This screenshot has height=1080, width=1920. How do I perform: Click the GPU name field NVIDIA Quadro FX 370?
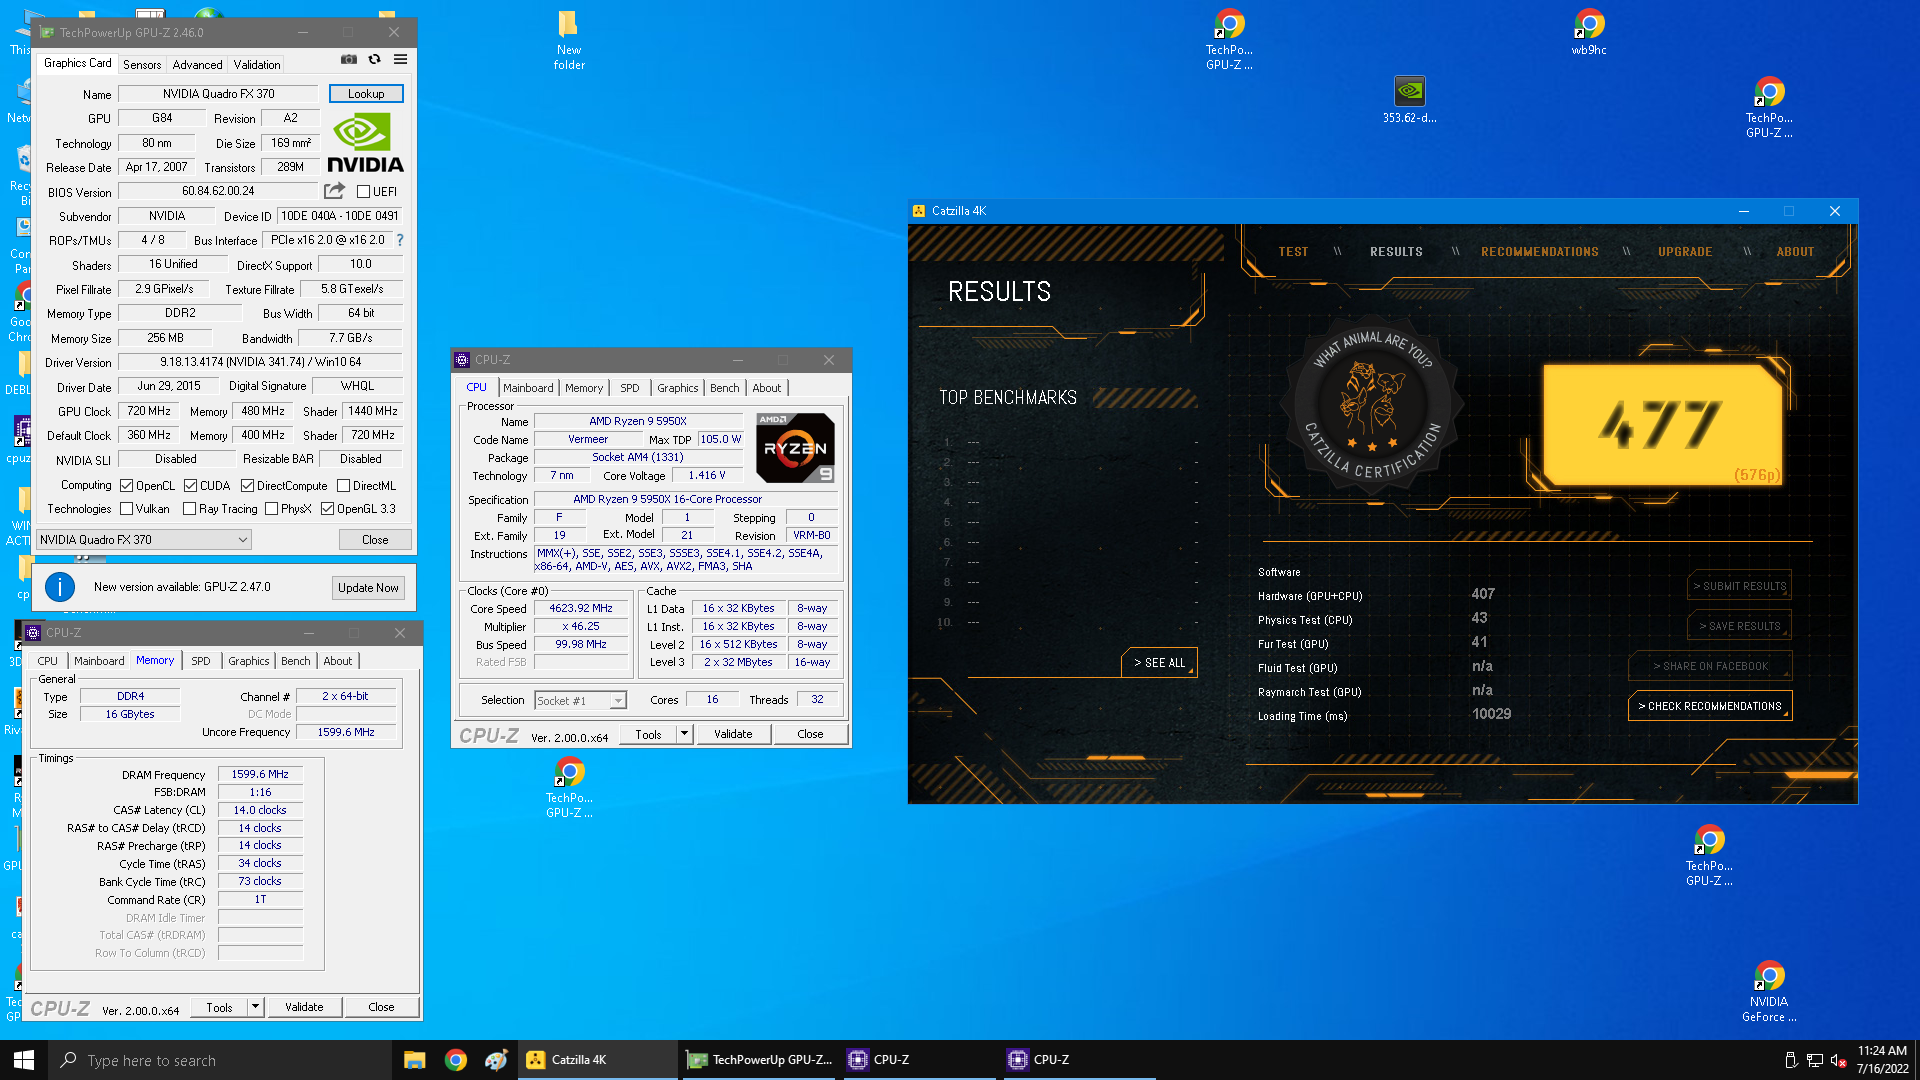click(x=218, y=94)
